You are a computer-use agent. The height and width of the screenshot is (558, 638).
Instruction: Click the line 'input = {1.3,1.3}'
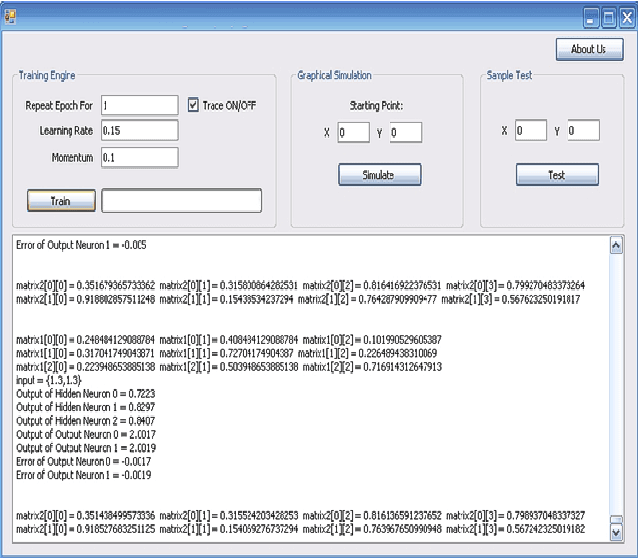49,380
